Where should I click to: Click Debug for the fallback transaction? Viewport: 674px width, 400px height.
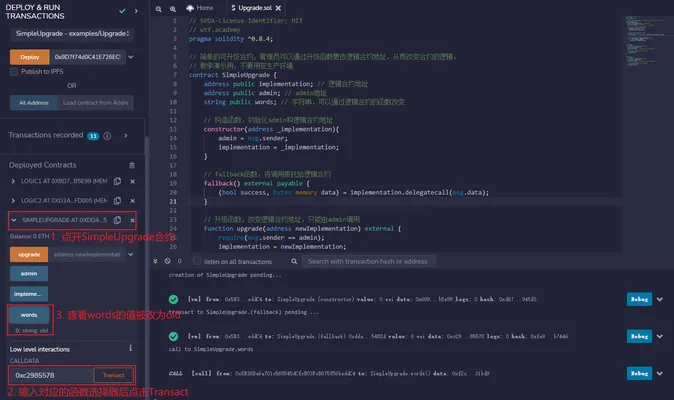tap(639, 336)
